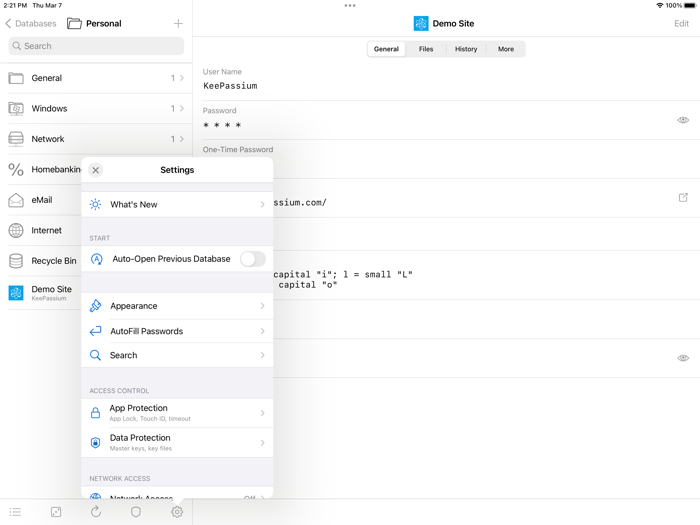Click the One-Time Password label
700x525 pixels.
[238, 150]
